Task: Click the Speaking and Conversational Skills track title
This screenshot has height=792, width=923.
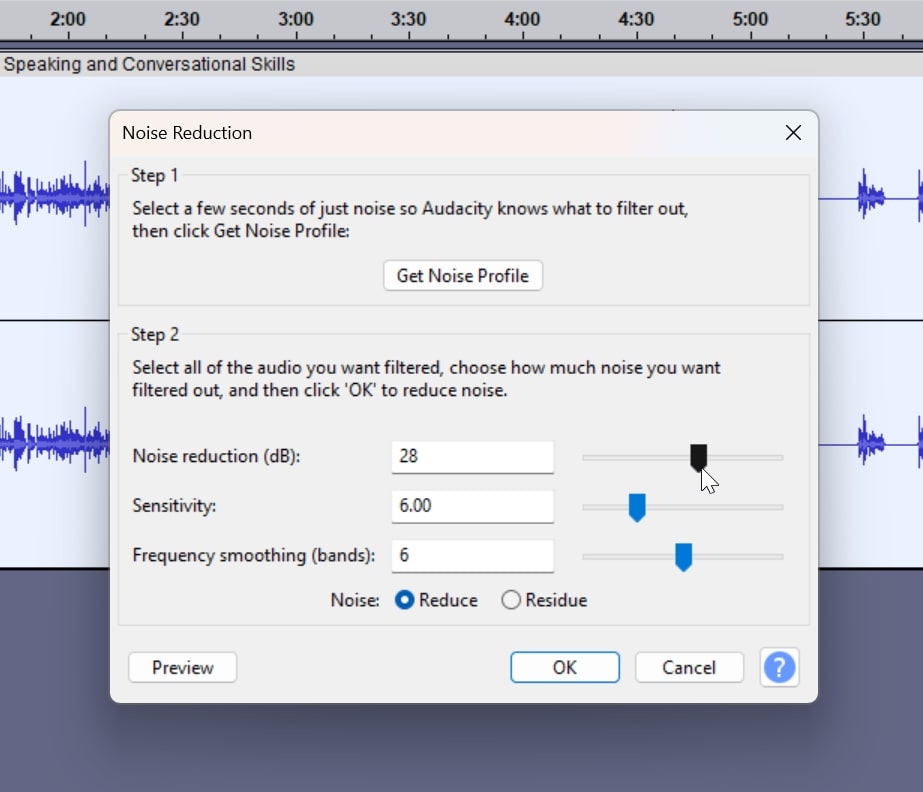Action: click(x=150, y=65)
